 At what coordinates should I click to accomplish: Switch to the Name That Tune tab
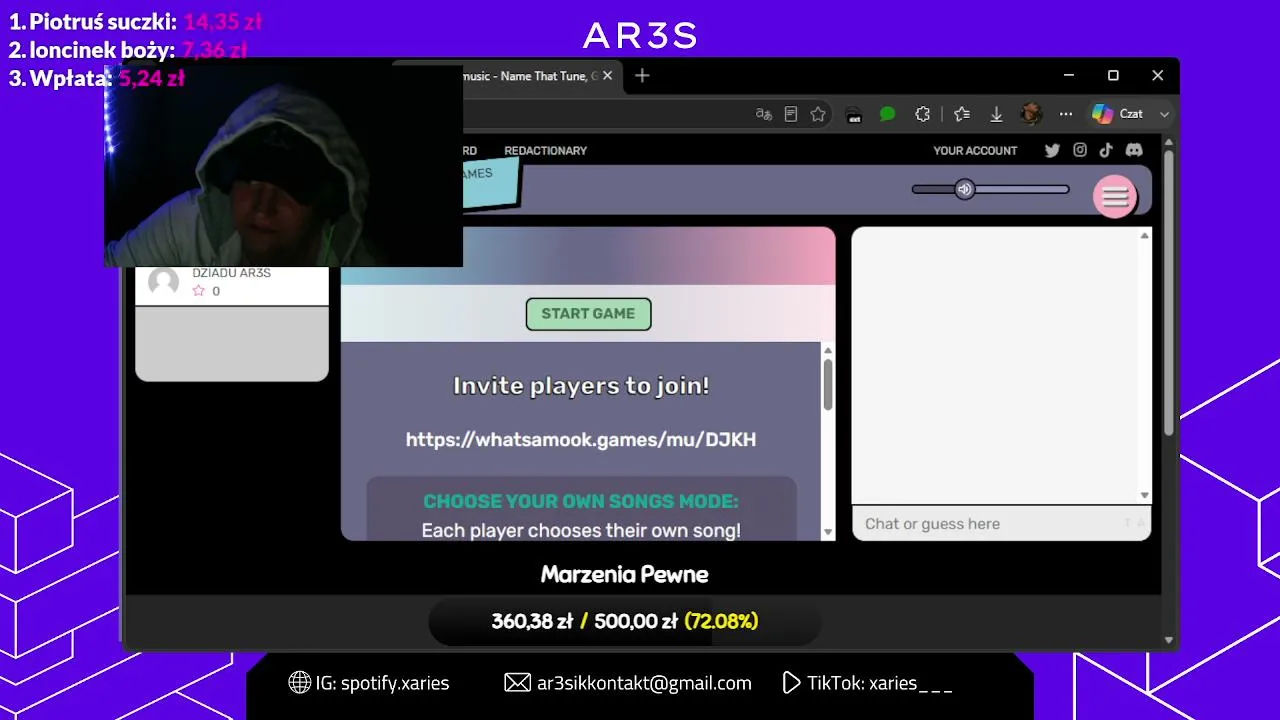(x=530, y=76)
